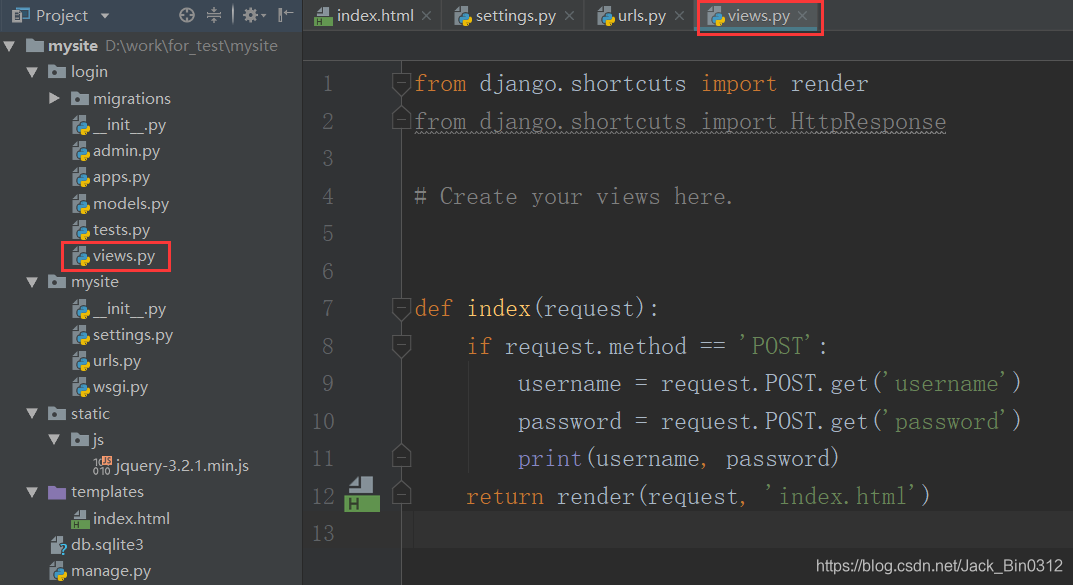Screen dimensions: 1073x585
Task: Click the print call on line 11
Action: click(x=550, y=458)
